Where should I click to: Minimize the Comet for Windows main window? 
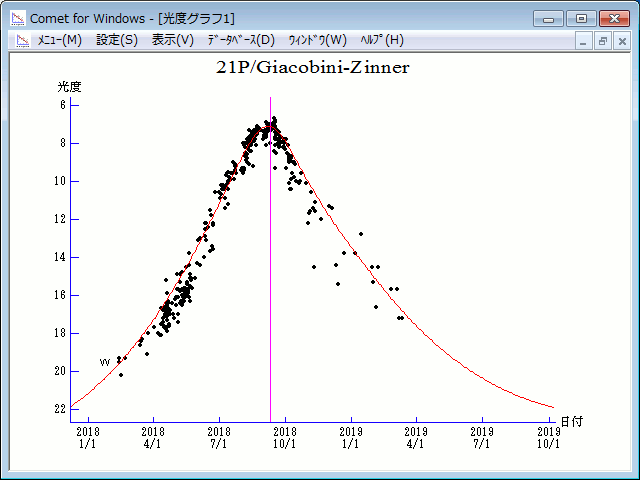pos(548,18)
